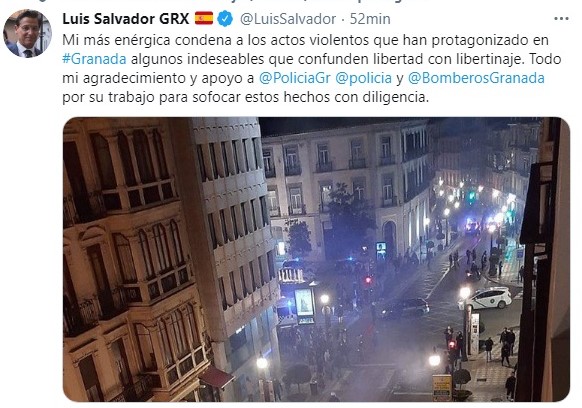Viewport: 582px width, 408px height.
Task: Click the line 'por su trabajo para sofocar'
Action: [x=245, y=97]
